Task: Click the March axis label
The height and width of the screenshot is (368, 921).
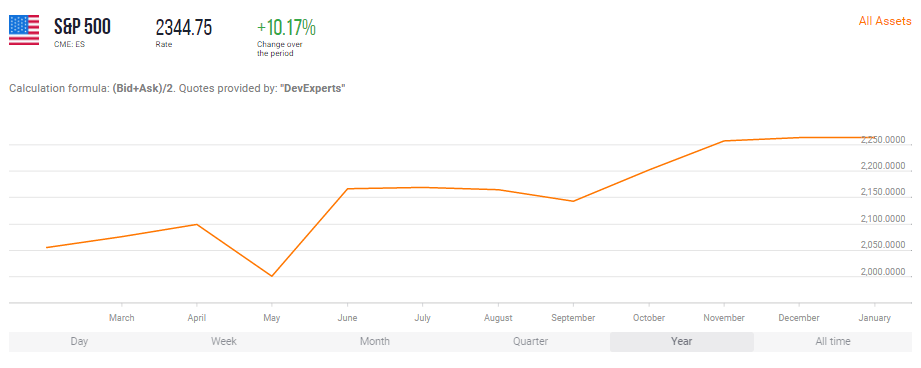Action: tap(122, 318)
